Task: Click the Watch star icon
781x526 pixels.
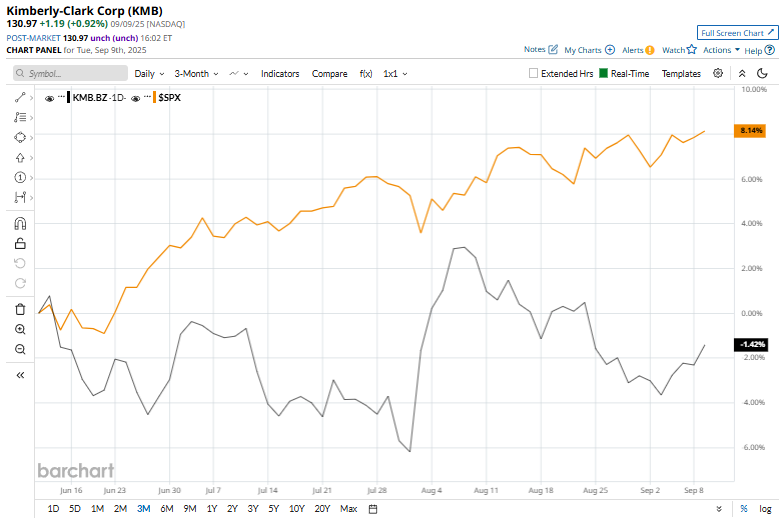Action: pyautogui.click(x=691, y=49)
